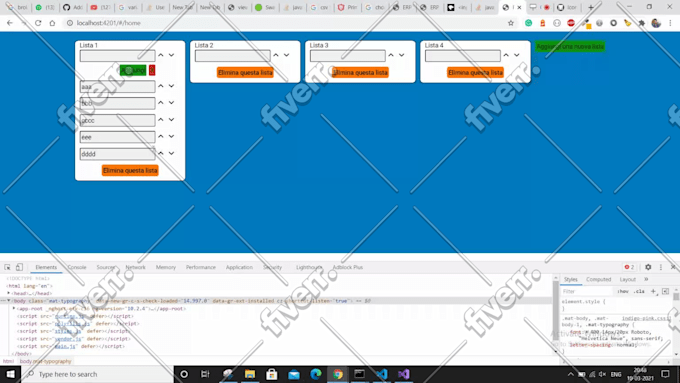Collapse the body node in the Elements tree

9,301
